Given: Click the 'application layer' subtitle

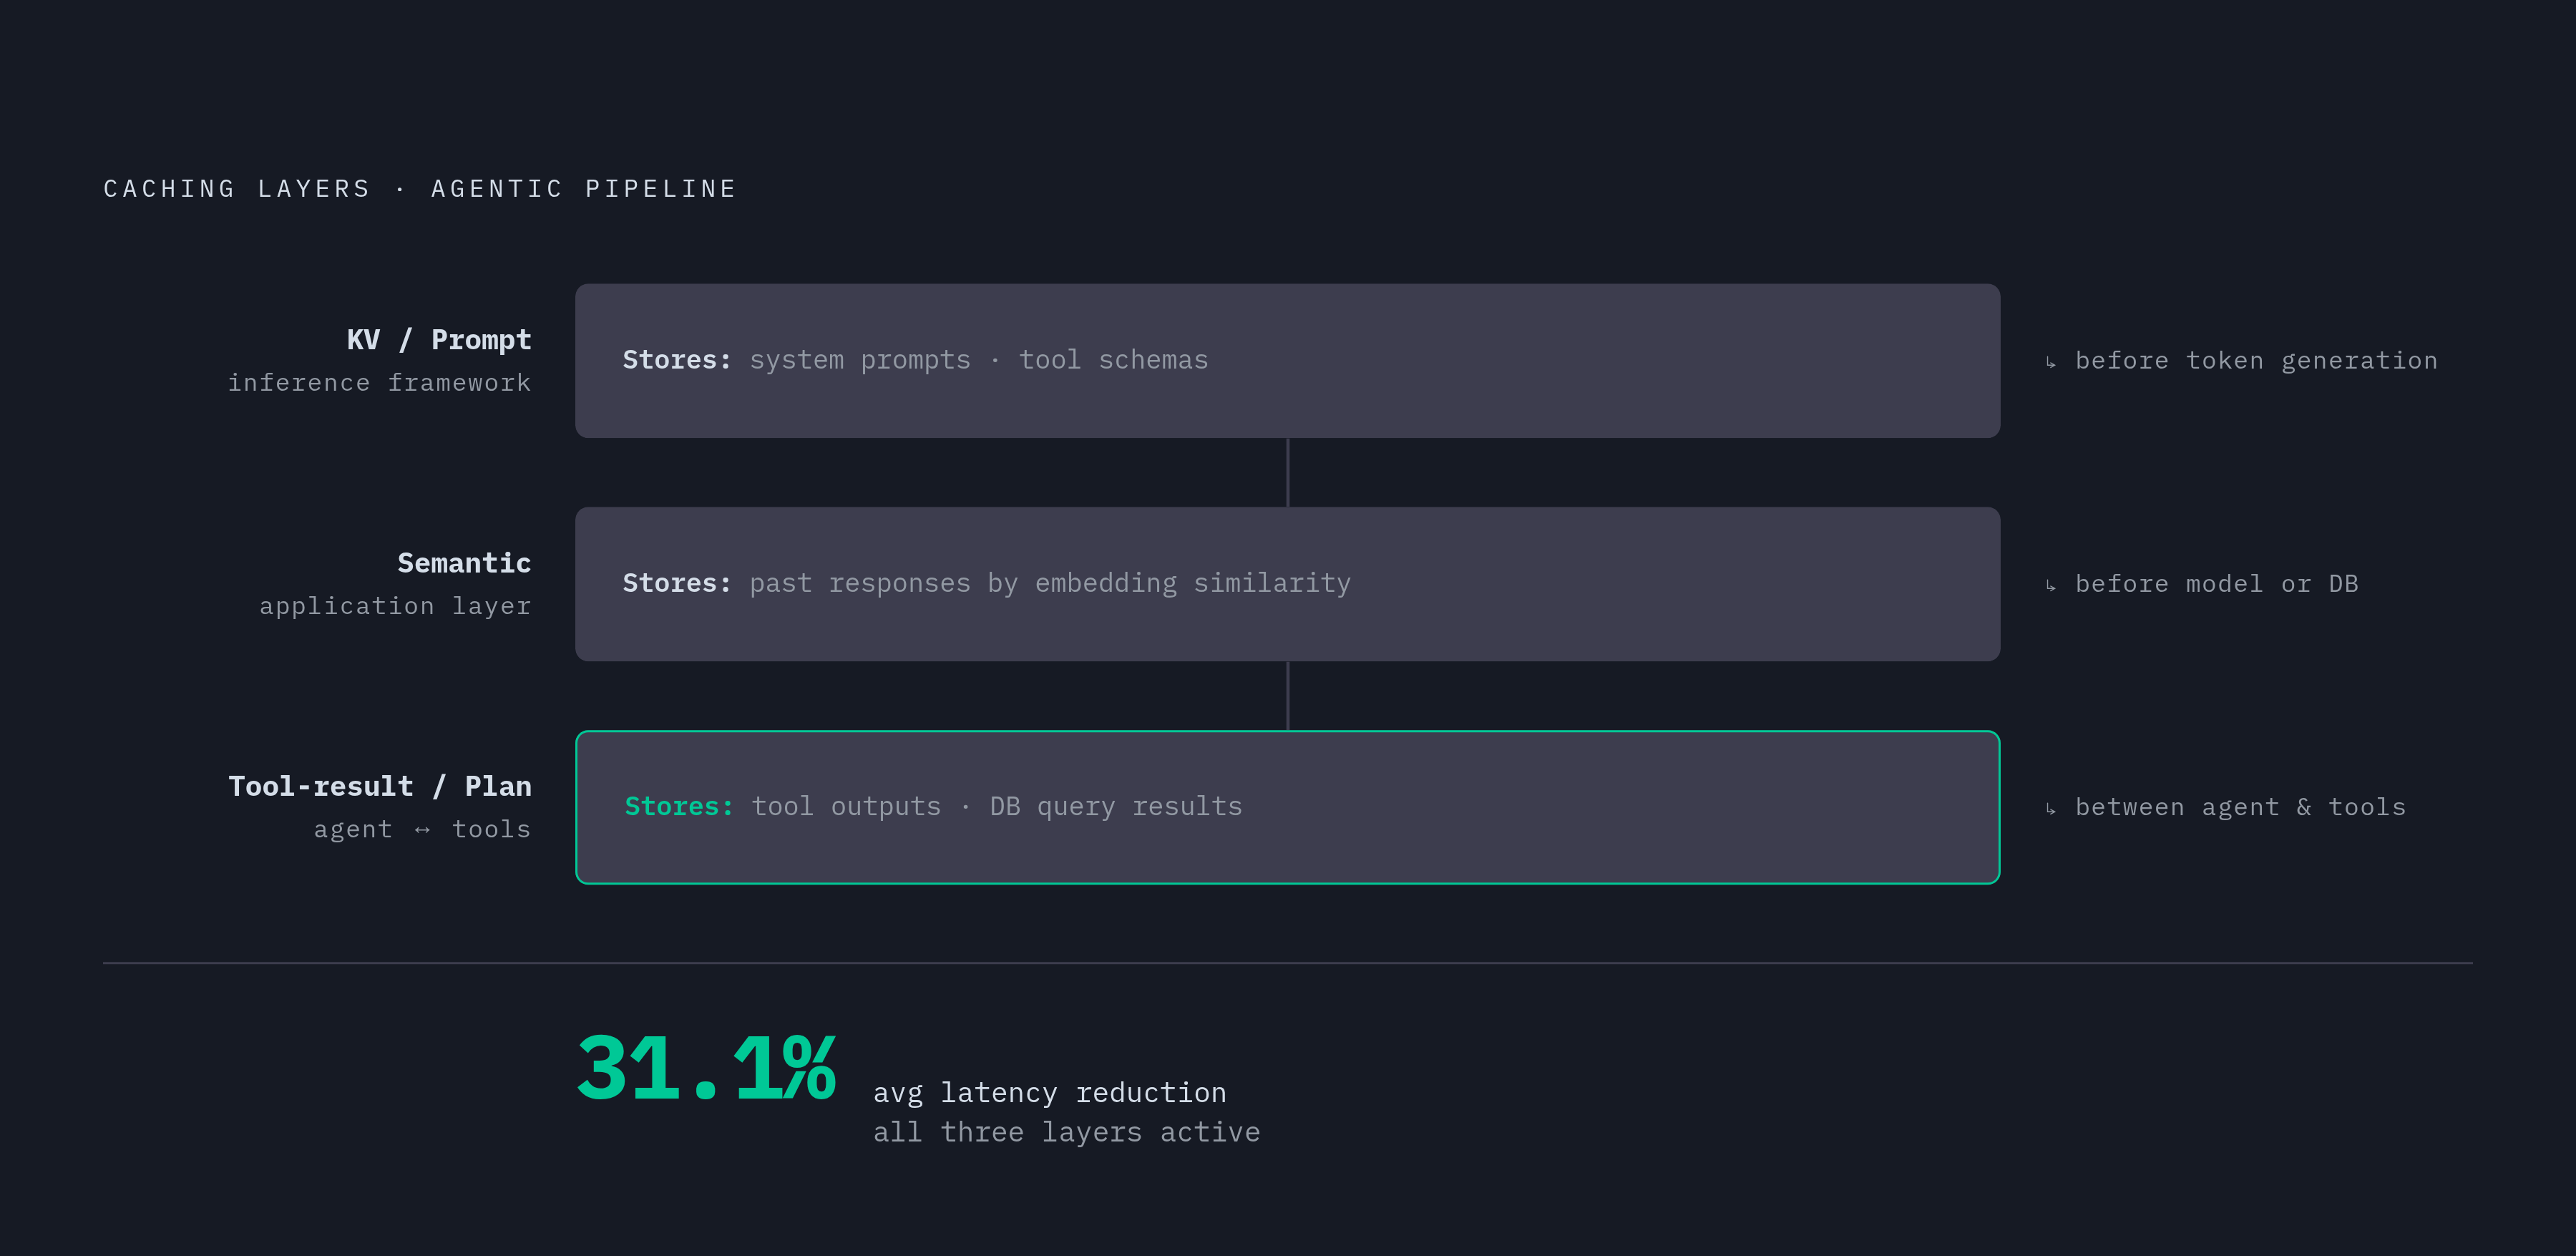Looking at the screenshot, I should pyautogui.click(x=395, y=606).
